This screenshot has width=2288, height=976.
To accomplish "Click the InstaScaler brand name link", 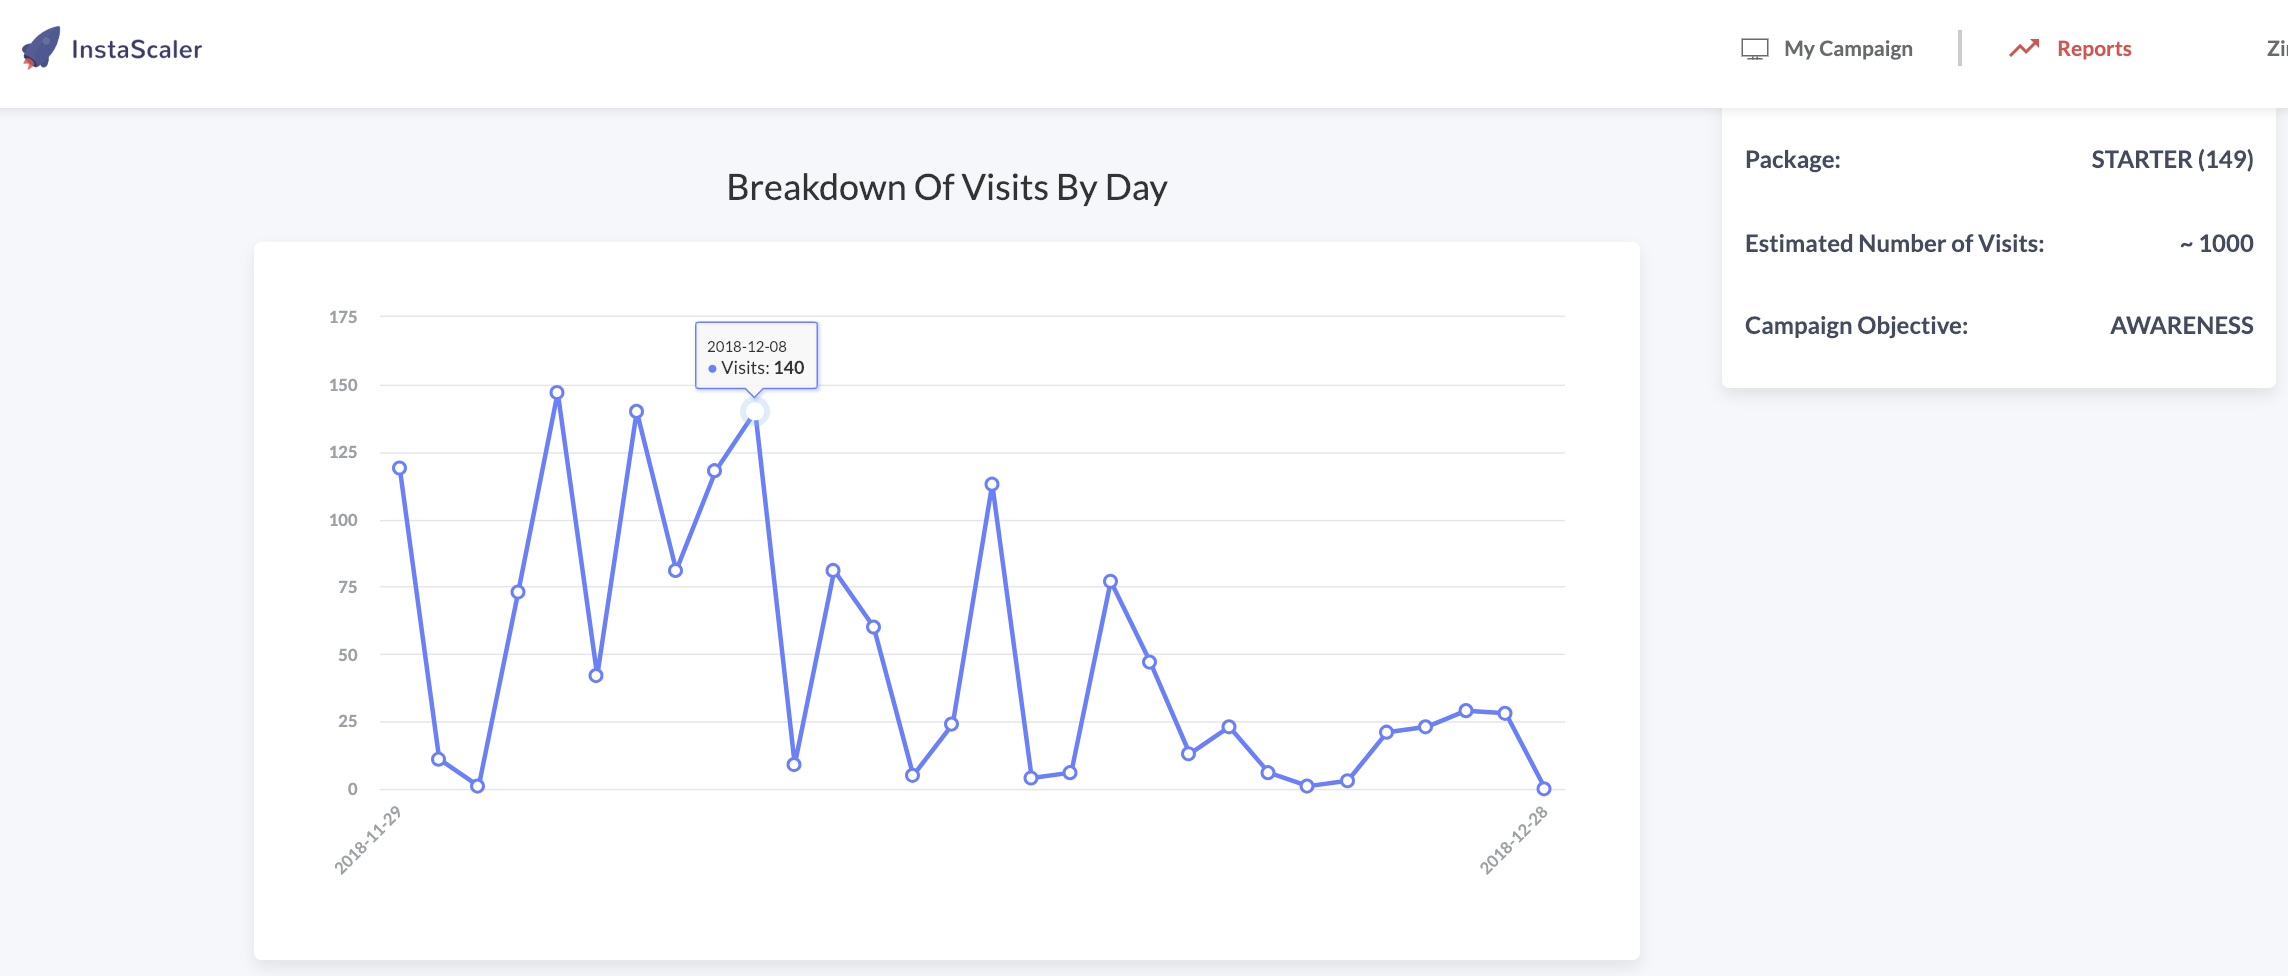I will 135,47.
